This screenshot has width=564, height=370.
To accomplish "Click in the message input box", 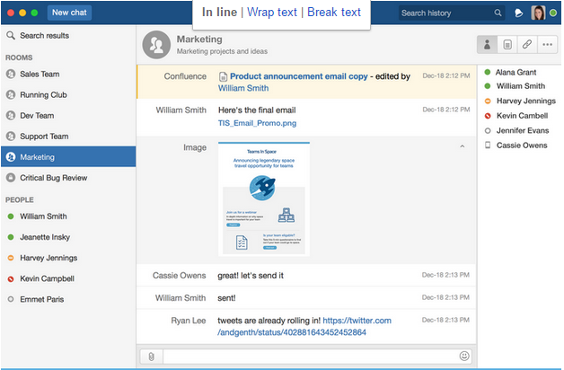I will (311, 356).
